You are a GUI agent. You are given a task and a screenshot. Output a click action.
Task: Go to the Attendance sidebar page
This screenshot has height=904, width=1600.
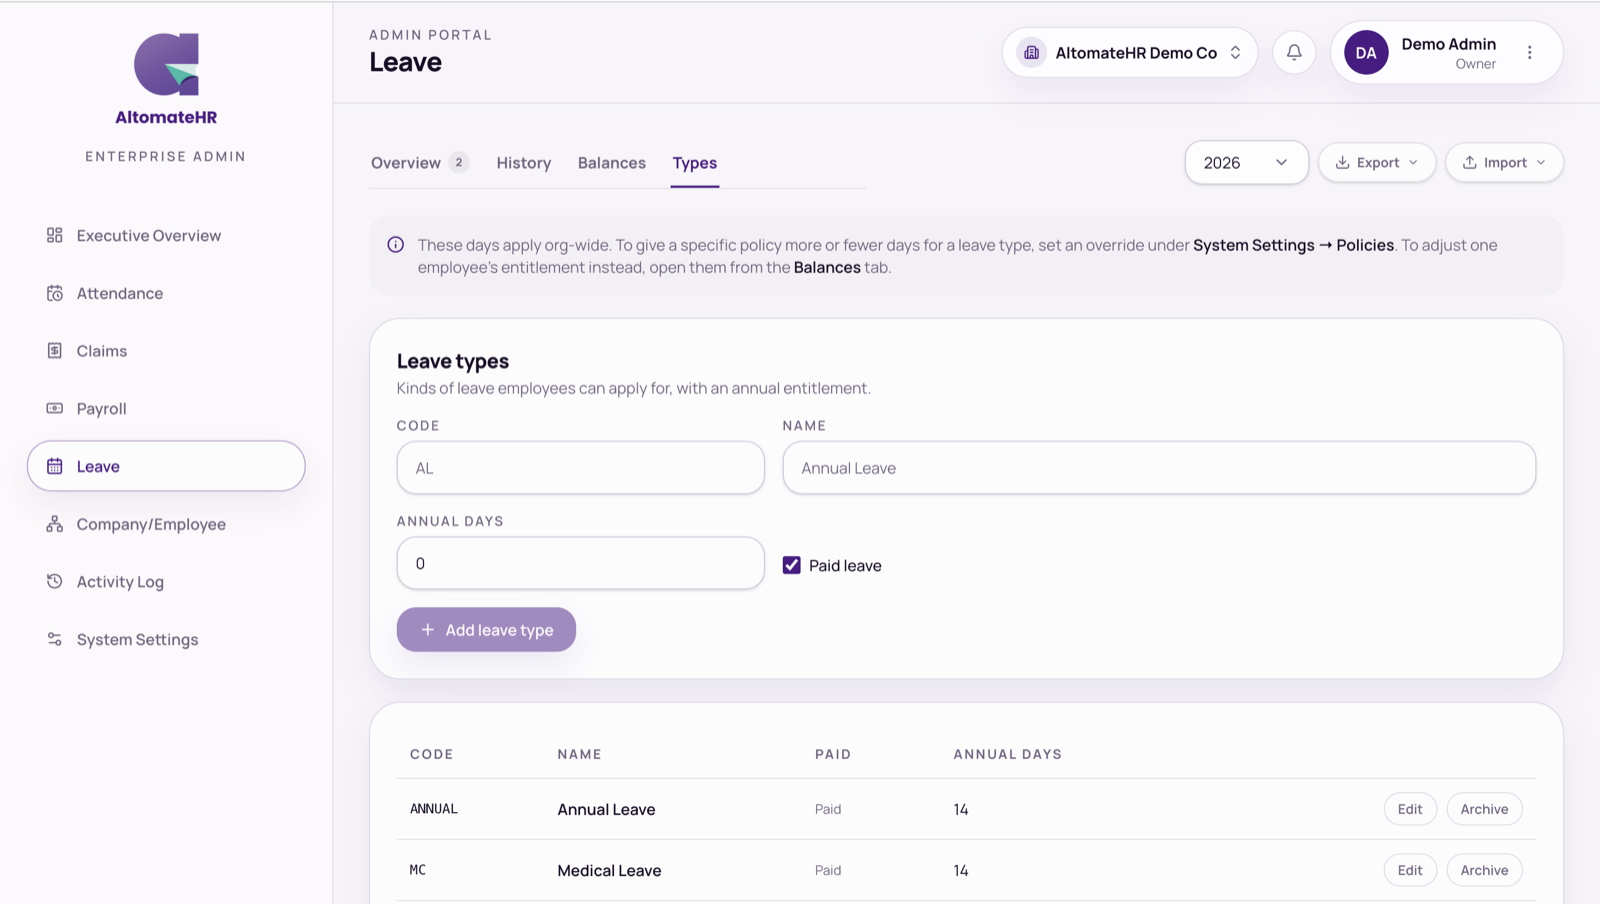click(x=166, y=293)
